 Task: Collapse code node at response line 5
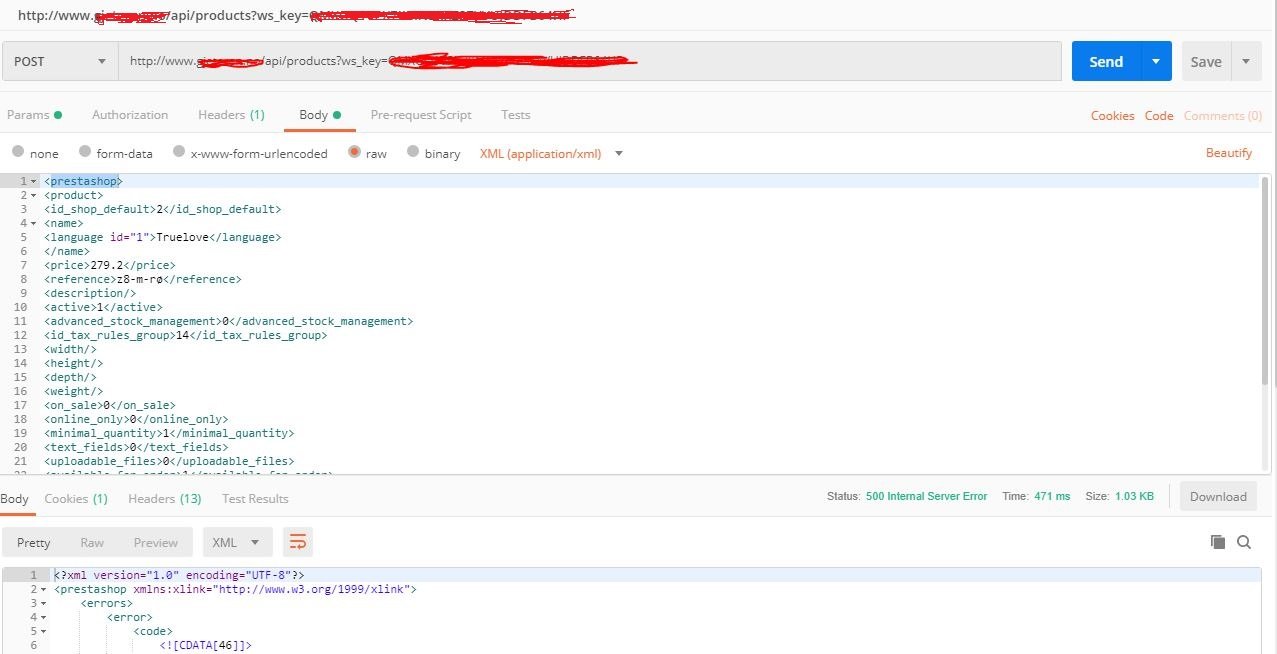(44, 631)
